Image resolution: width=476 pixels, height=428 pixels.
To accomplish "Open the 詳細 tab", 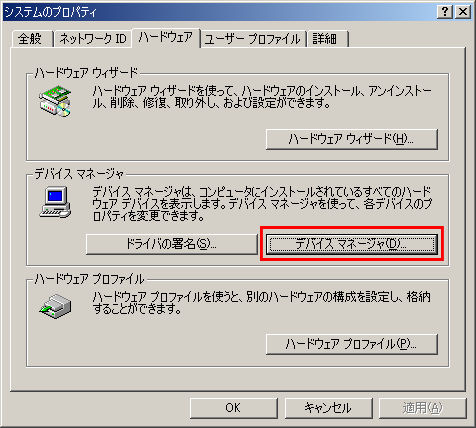I will tap(327, 39).
